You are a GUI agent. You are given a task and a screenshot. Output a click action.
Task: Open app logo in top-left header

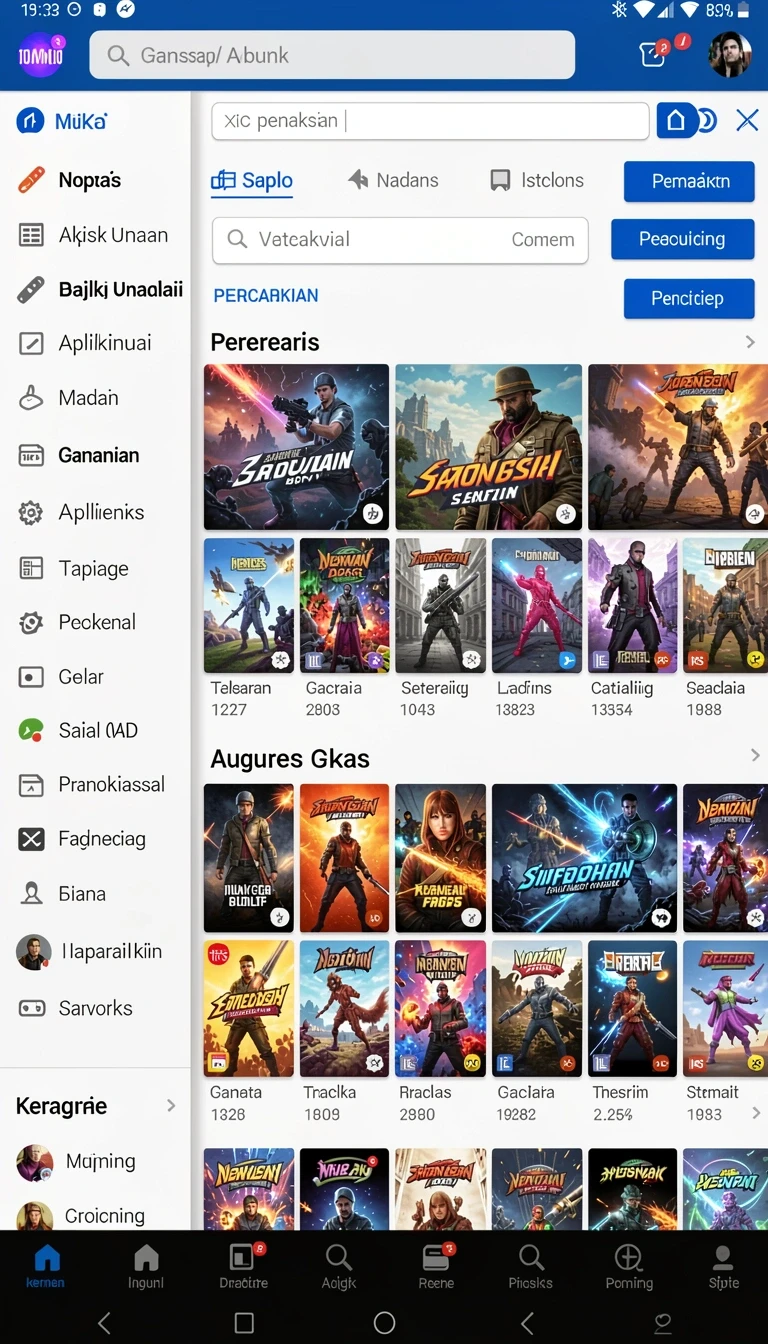(x=41, y=56)
